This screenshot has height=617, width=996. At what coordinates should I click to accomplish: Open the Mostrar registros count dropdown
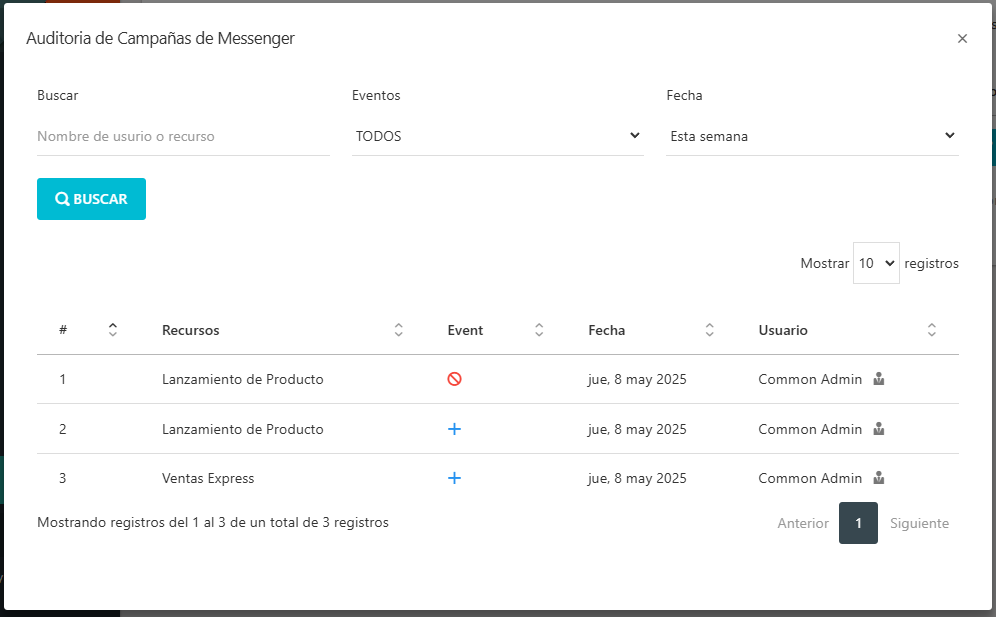[876, 264]
